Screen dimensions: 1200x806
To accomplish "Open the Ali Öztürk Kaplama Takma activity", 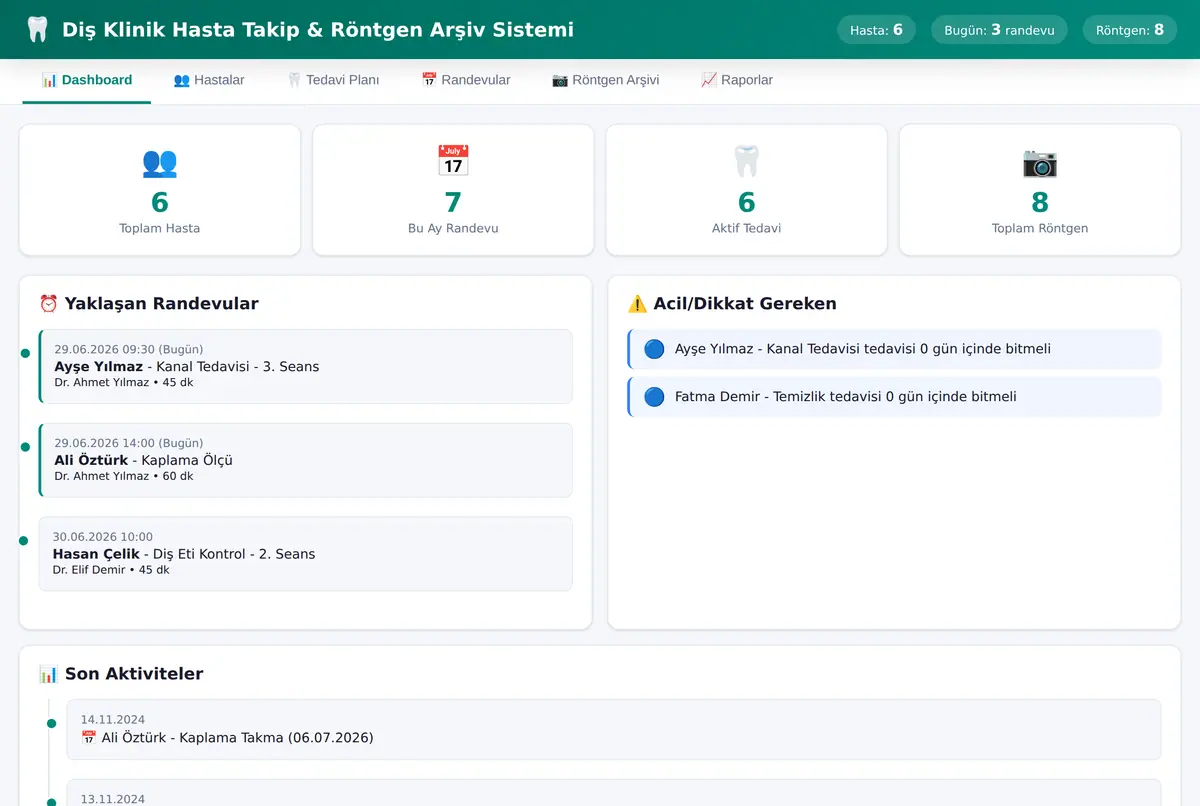I will click(x=614, y=729).
